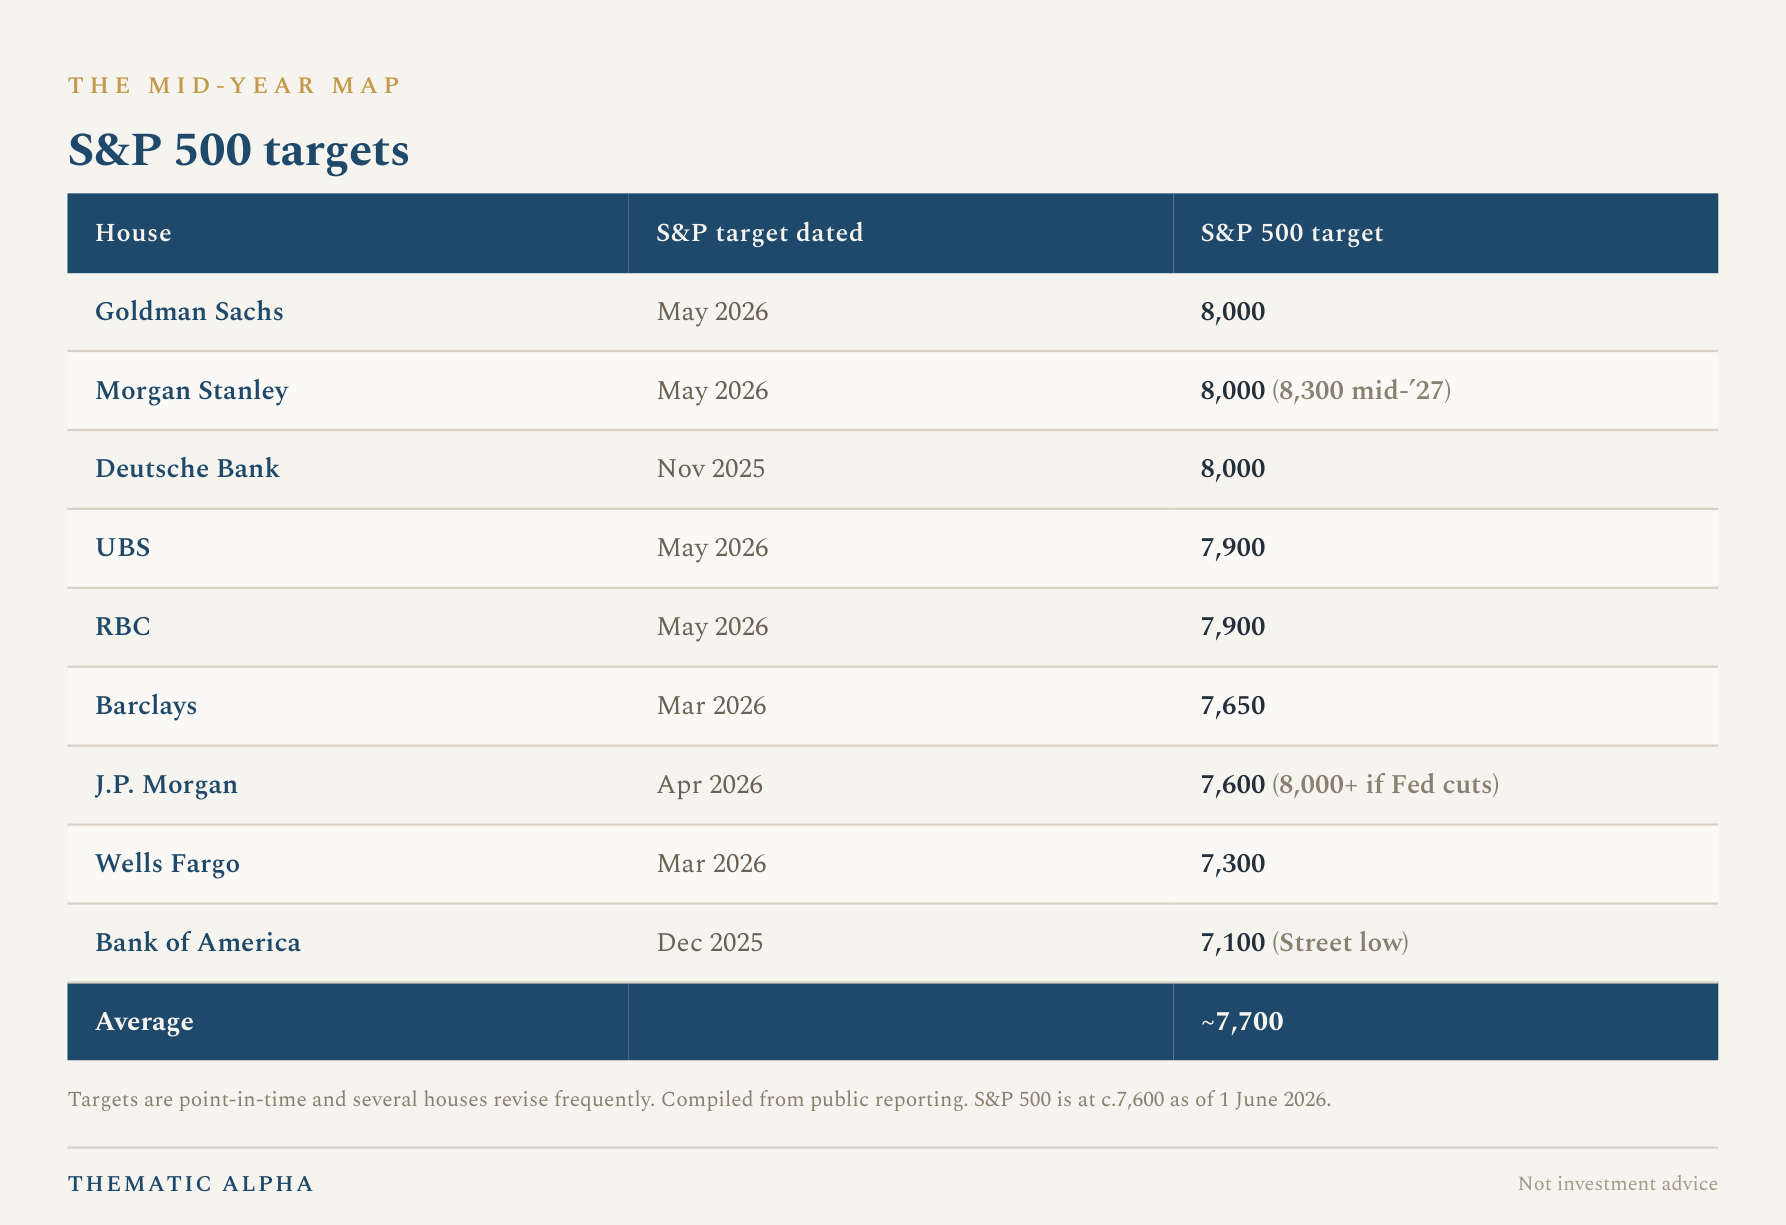Viewport: 1786px width, 1225px height.
Task: Click the House column header
Action: click(x=133, y=233)
